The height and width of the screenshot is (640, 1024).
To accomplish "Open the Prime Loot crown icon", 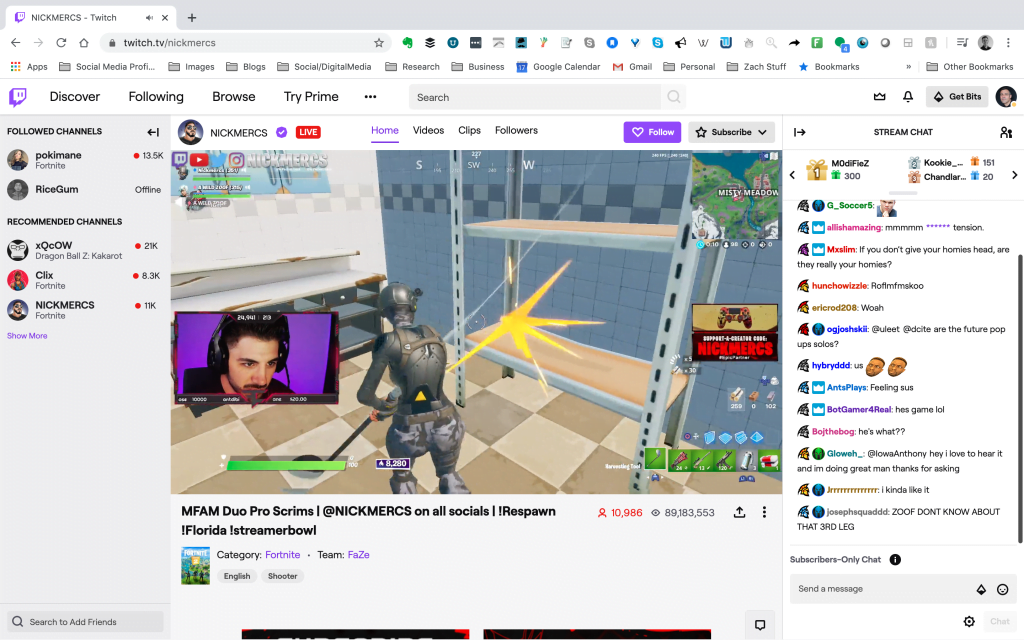I will [x=880, y=97].
